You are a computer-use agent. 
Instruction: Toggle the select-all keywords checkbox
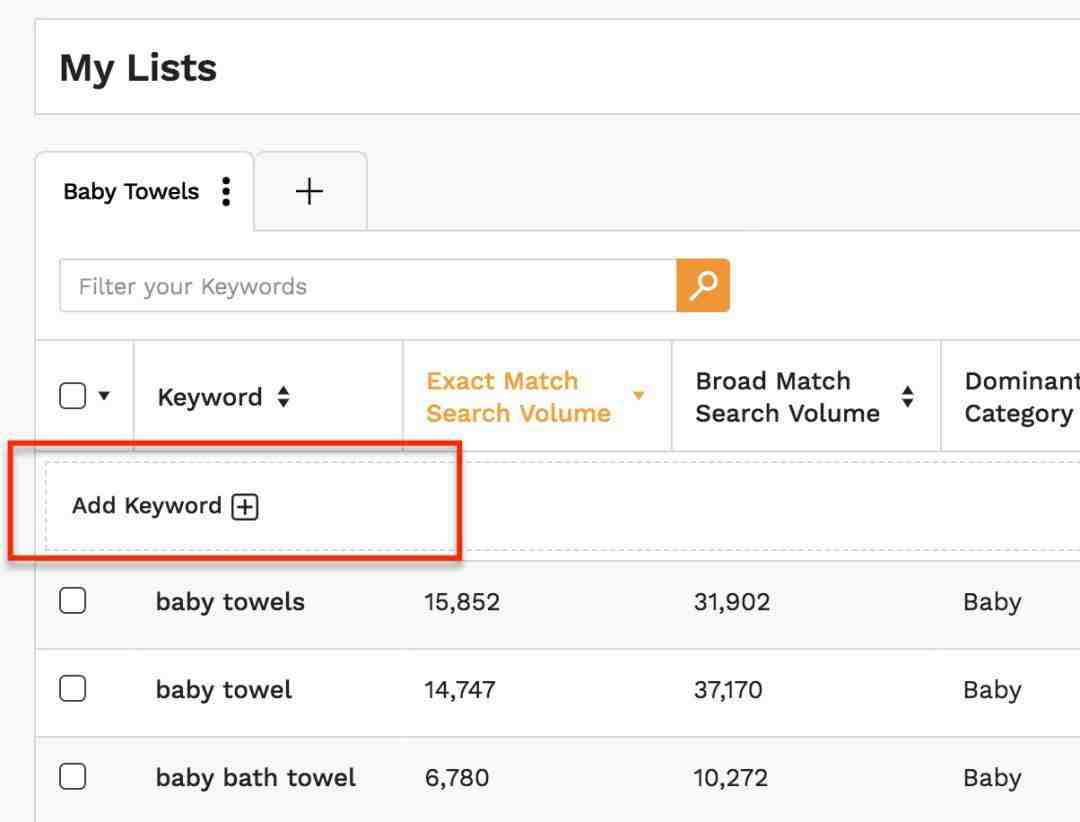73,396
